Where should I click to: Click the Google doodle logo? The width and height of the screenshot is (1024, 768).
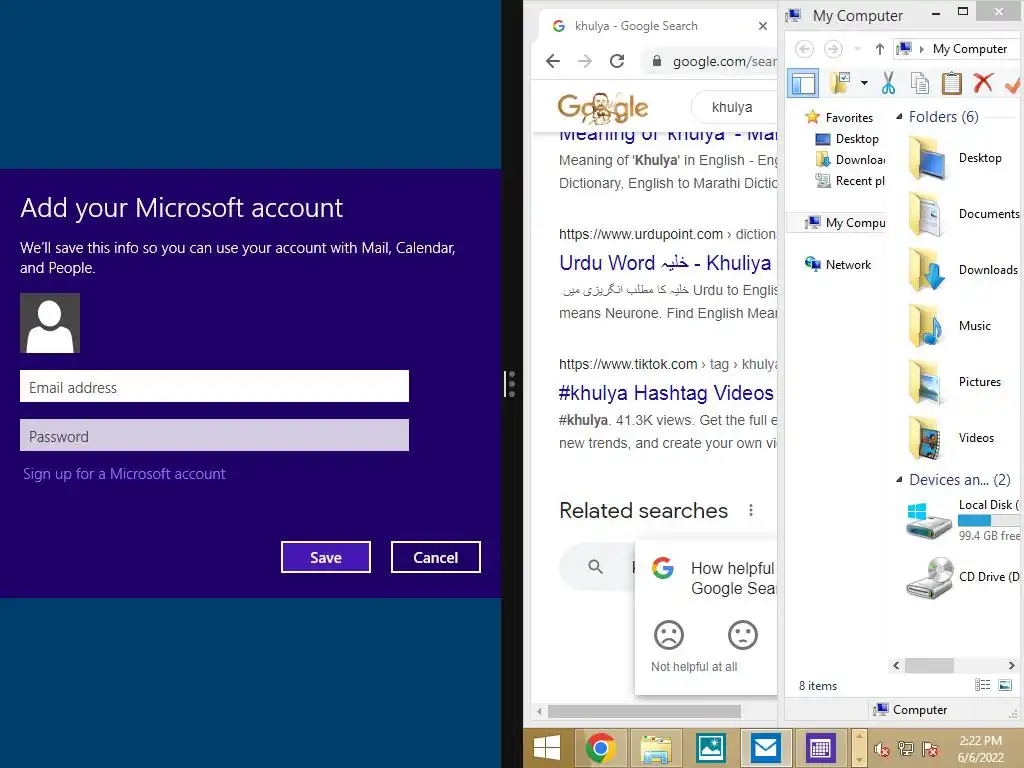pyautogui.click(x=602, y=108)
